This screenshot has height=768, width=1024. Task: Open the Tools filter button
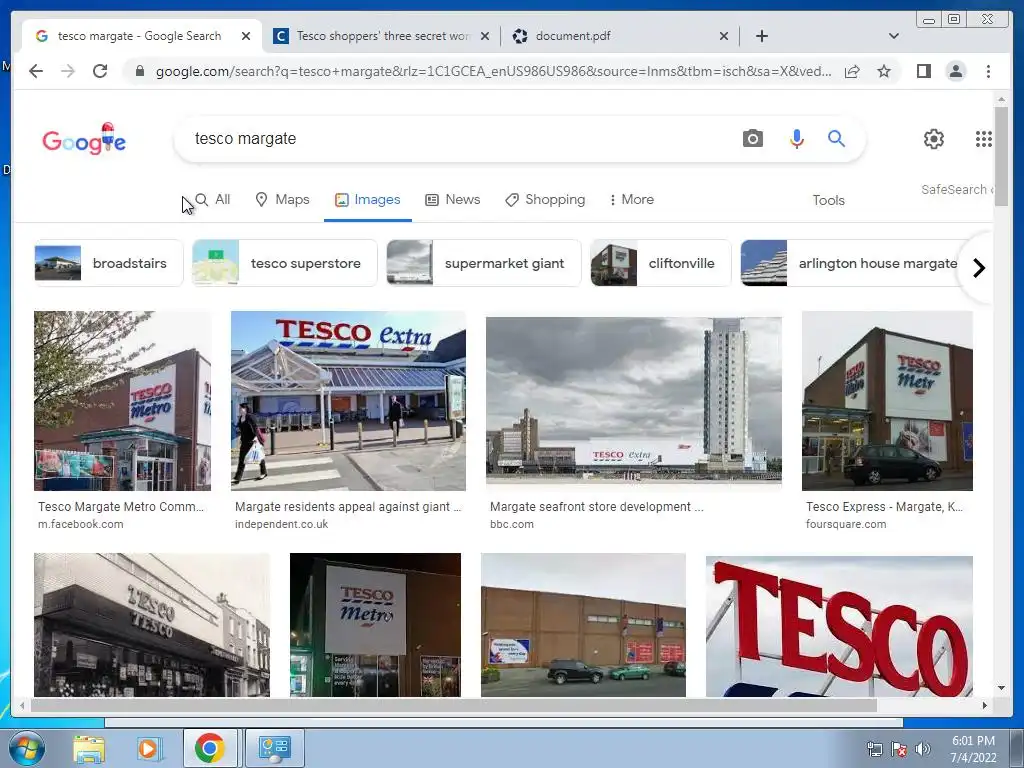click(x=828, y=200)
